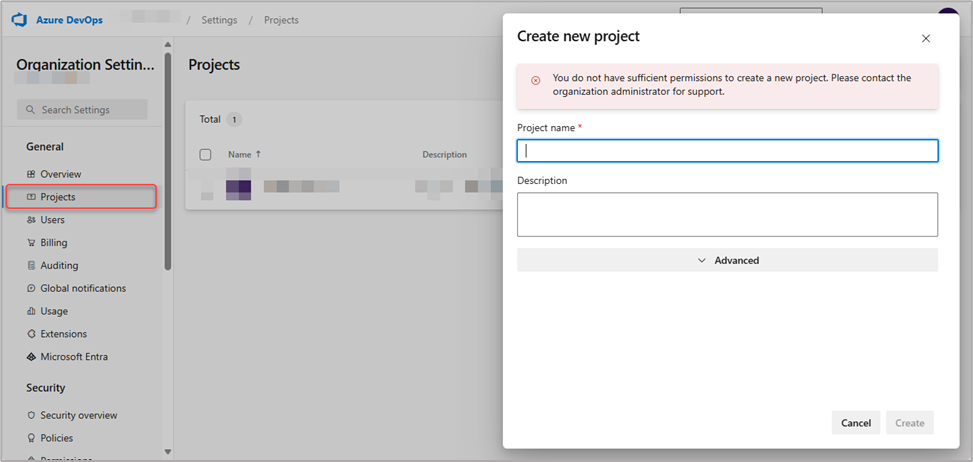
Task: Click the Project name text field
Action: [x=727, y=151]
